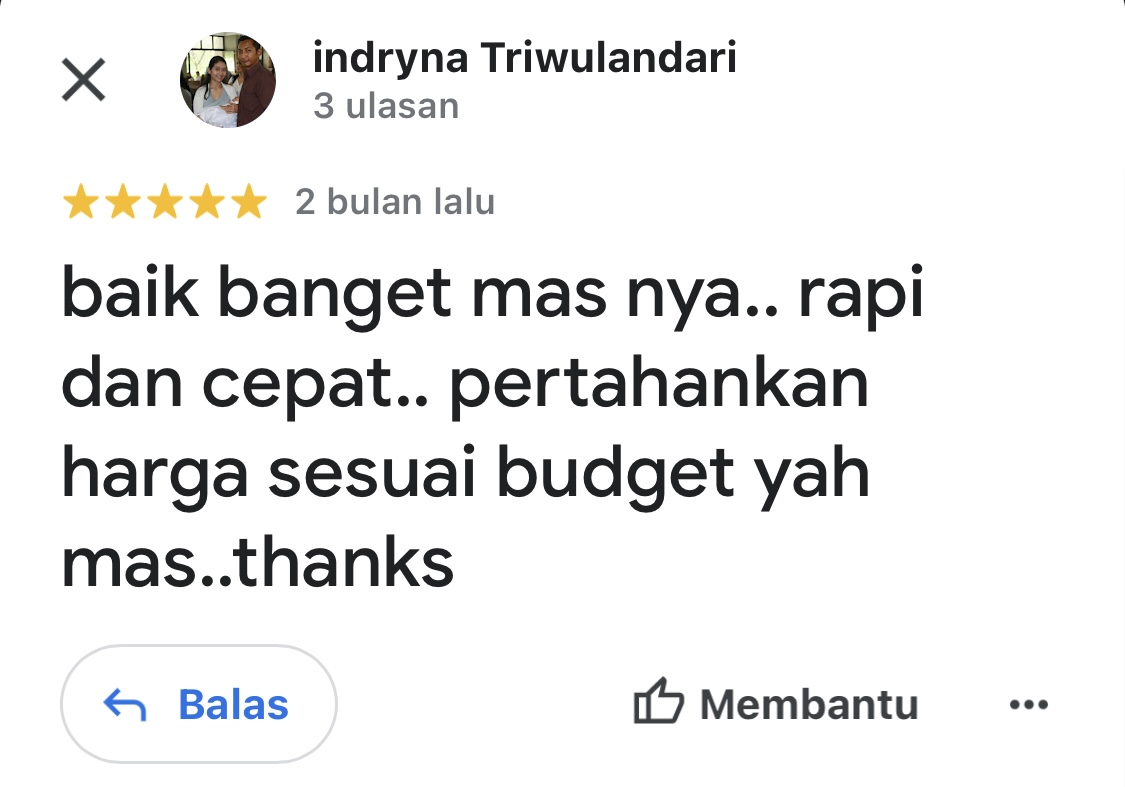
Task: Open the three-dot more options menu
Action: [x=1029, y=704]
